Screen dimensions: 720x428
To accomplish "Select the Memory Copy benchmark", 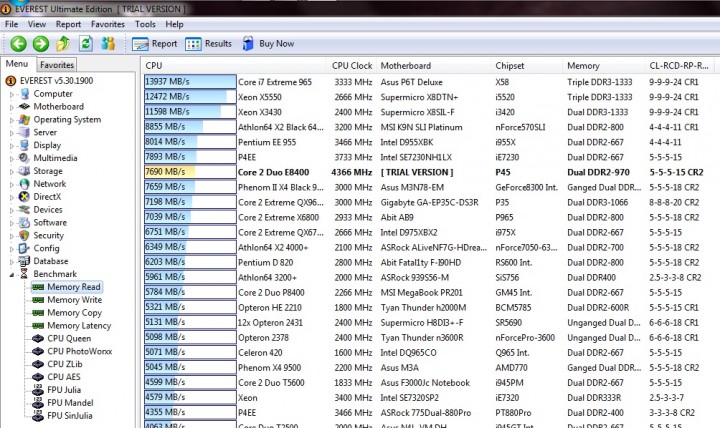I will (74, 313).
